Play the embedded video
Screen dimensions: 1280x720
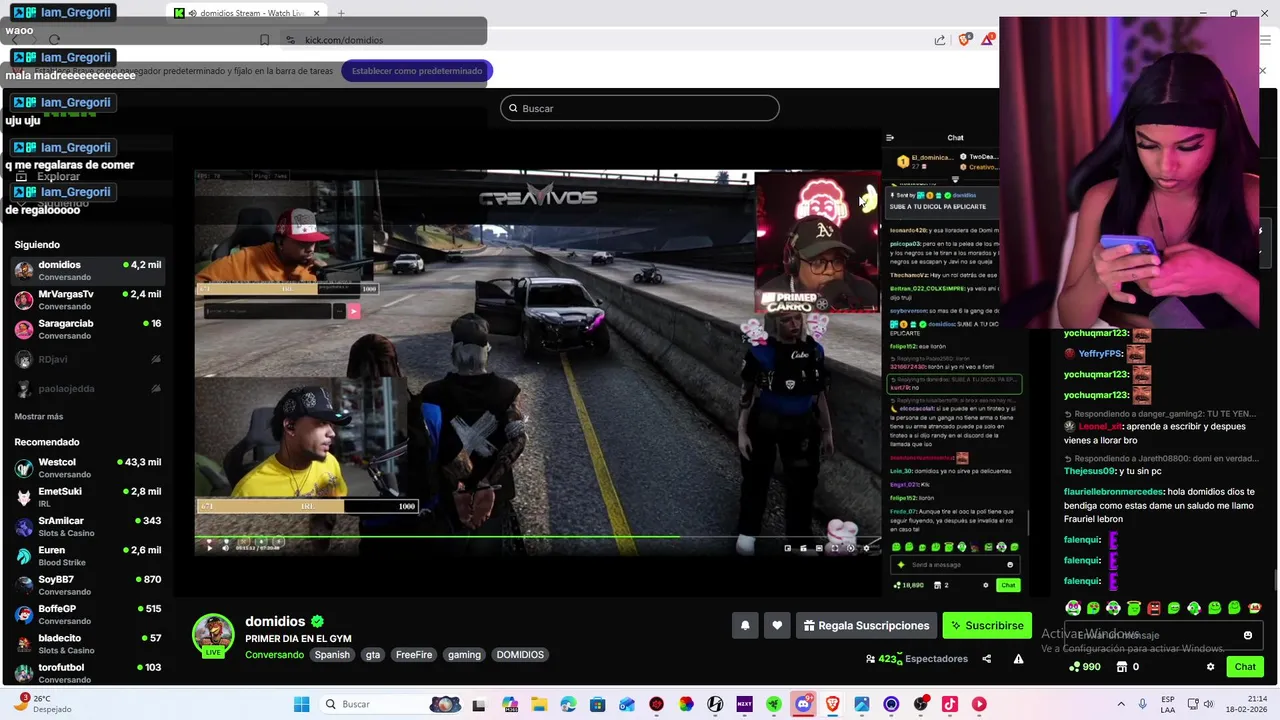(209, 546)
